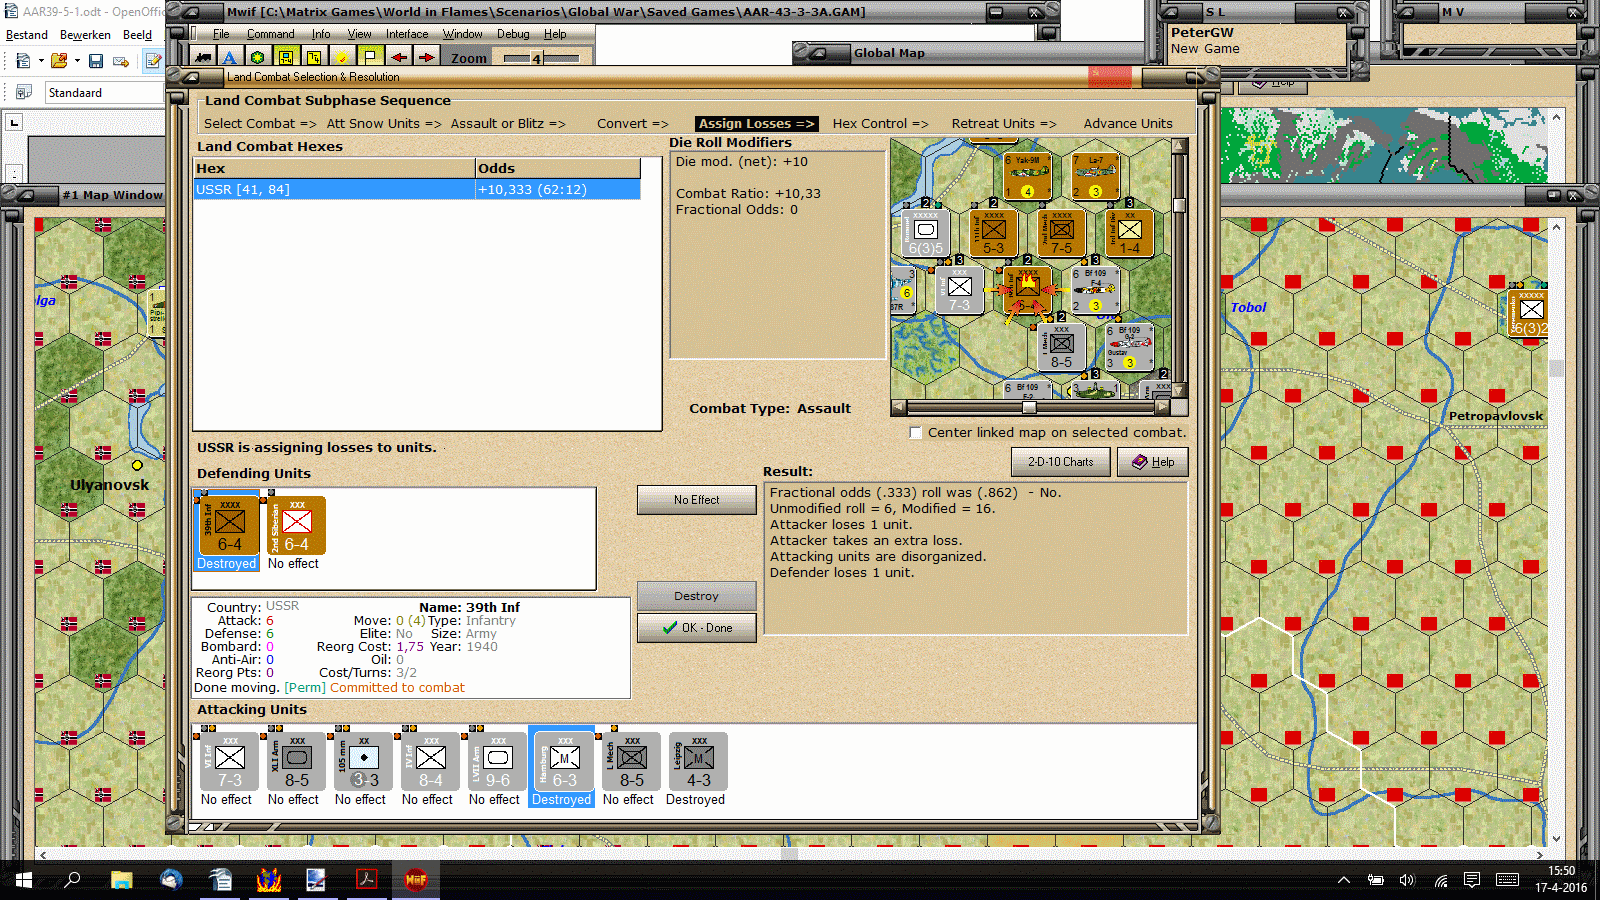Select the green circle toolbar icon
The width and height of the screenshot is (1600, 900).
point(258,58)
